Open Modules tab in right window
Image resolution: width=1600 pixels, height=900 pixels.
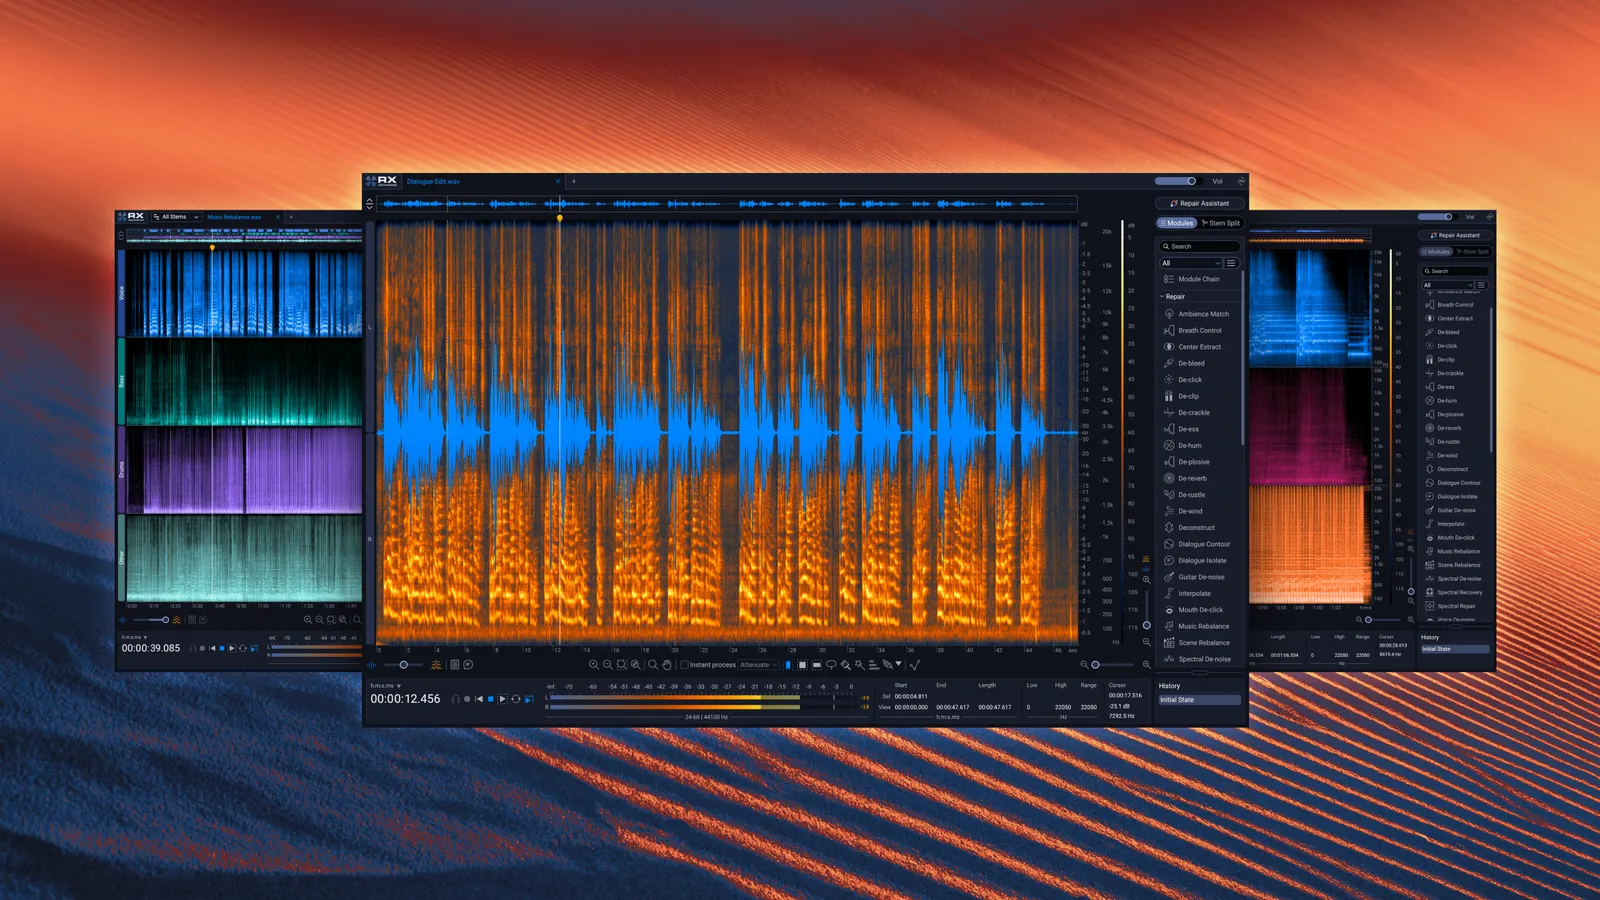1437,252
